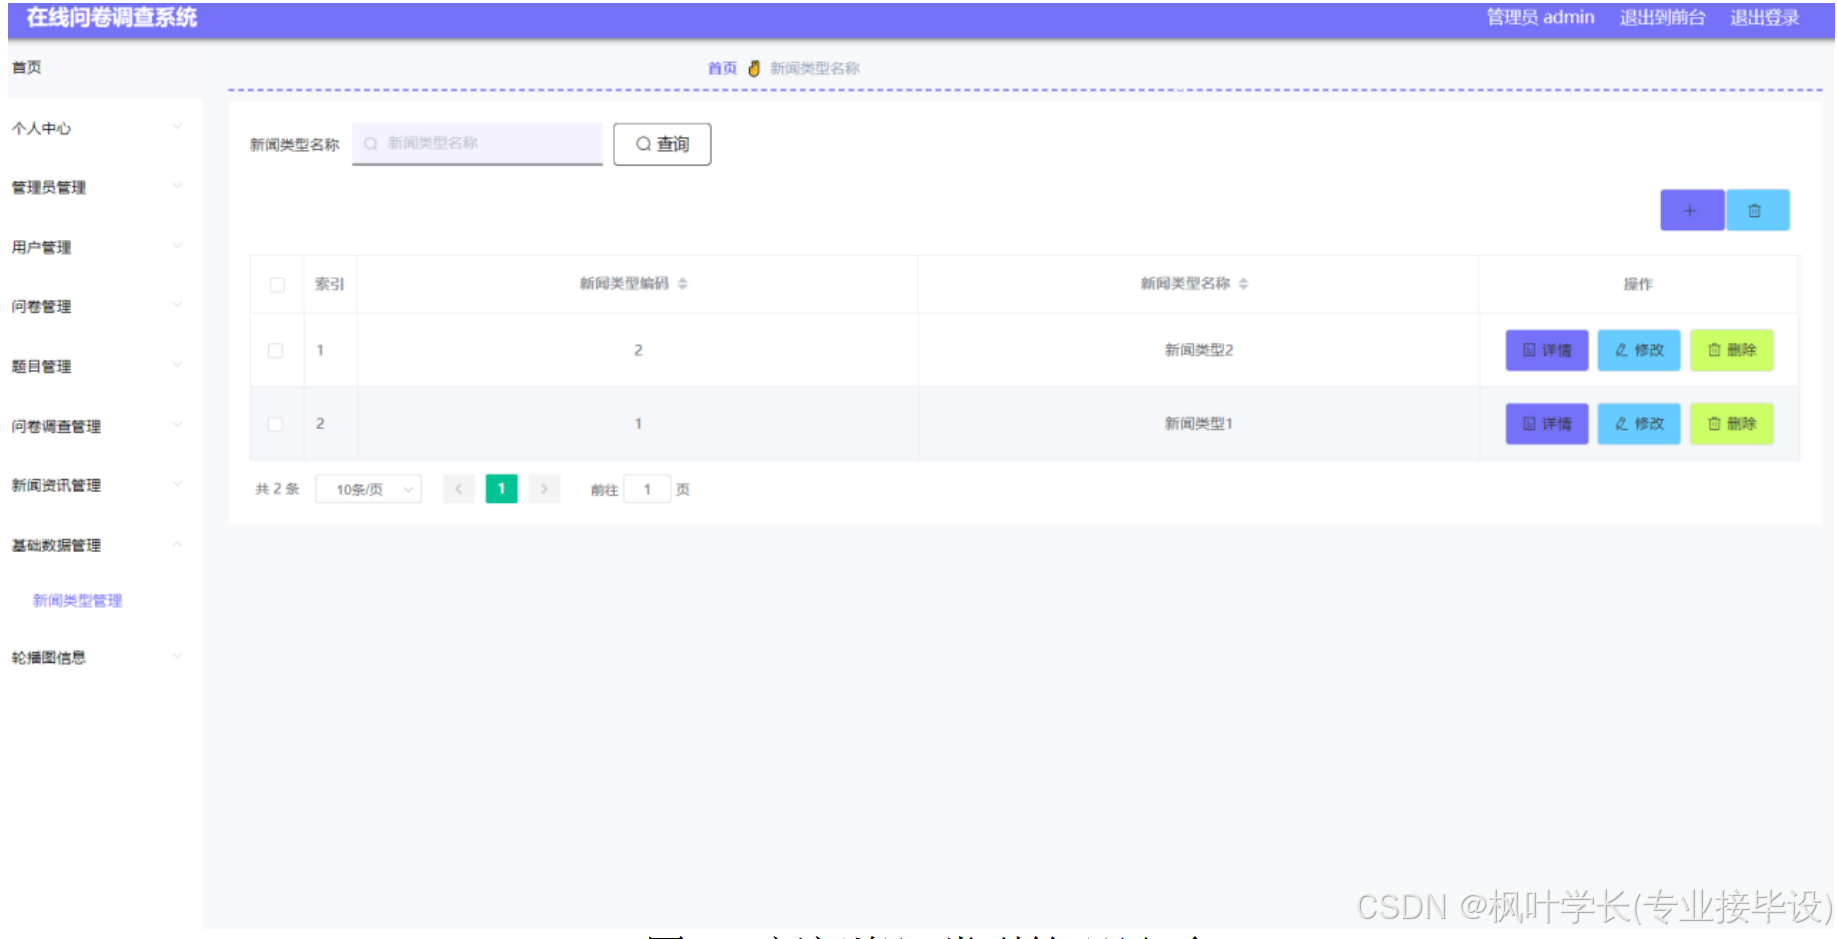1837x939 pixels.
Task: Click the magnifier icon in the search field
Action: [x=371, y=143]
